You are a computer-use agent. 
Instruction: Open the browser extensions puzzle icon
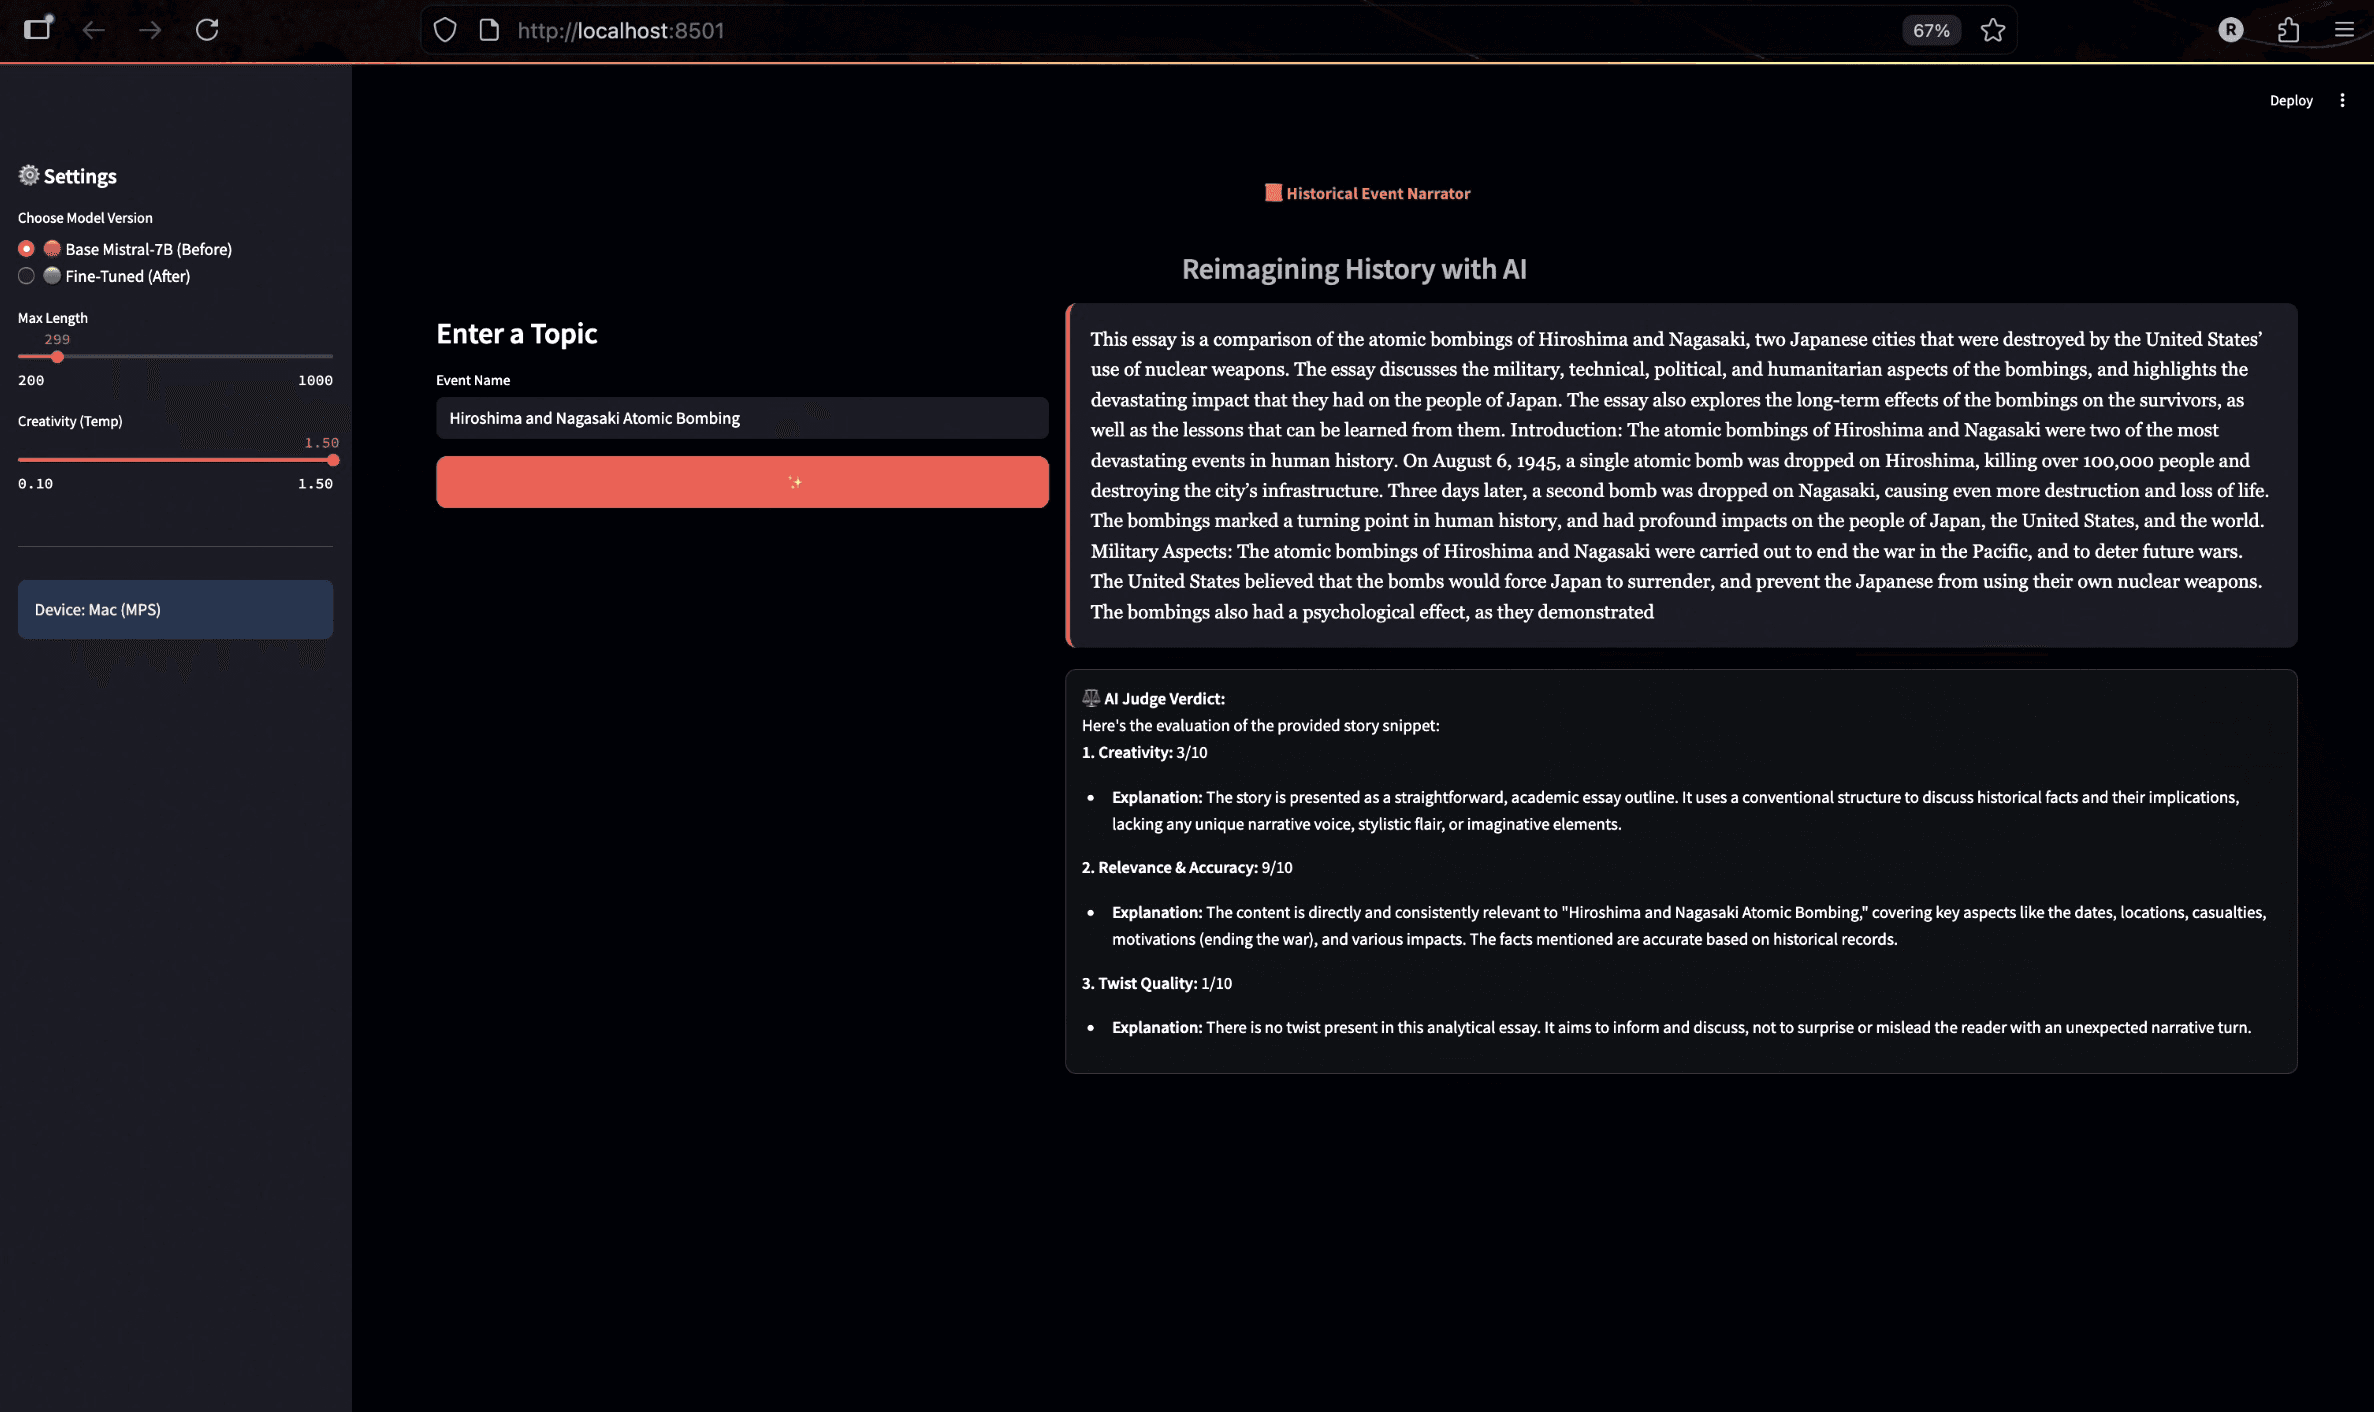point(2288,30)
